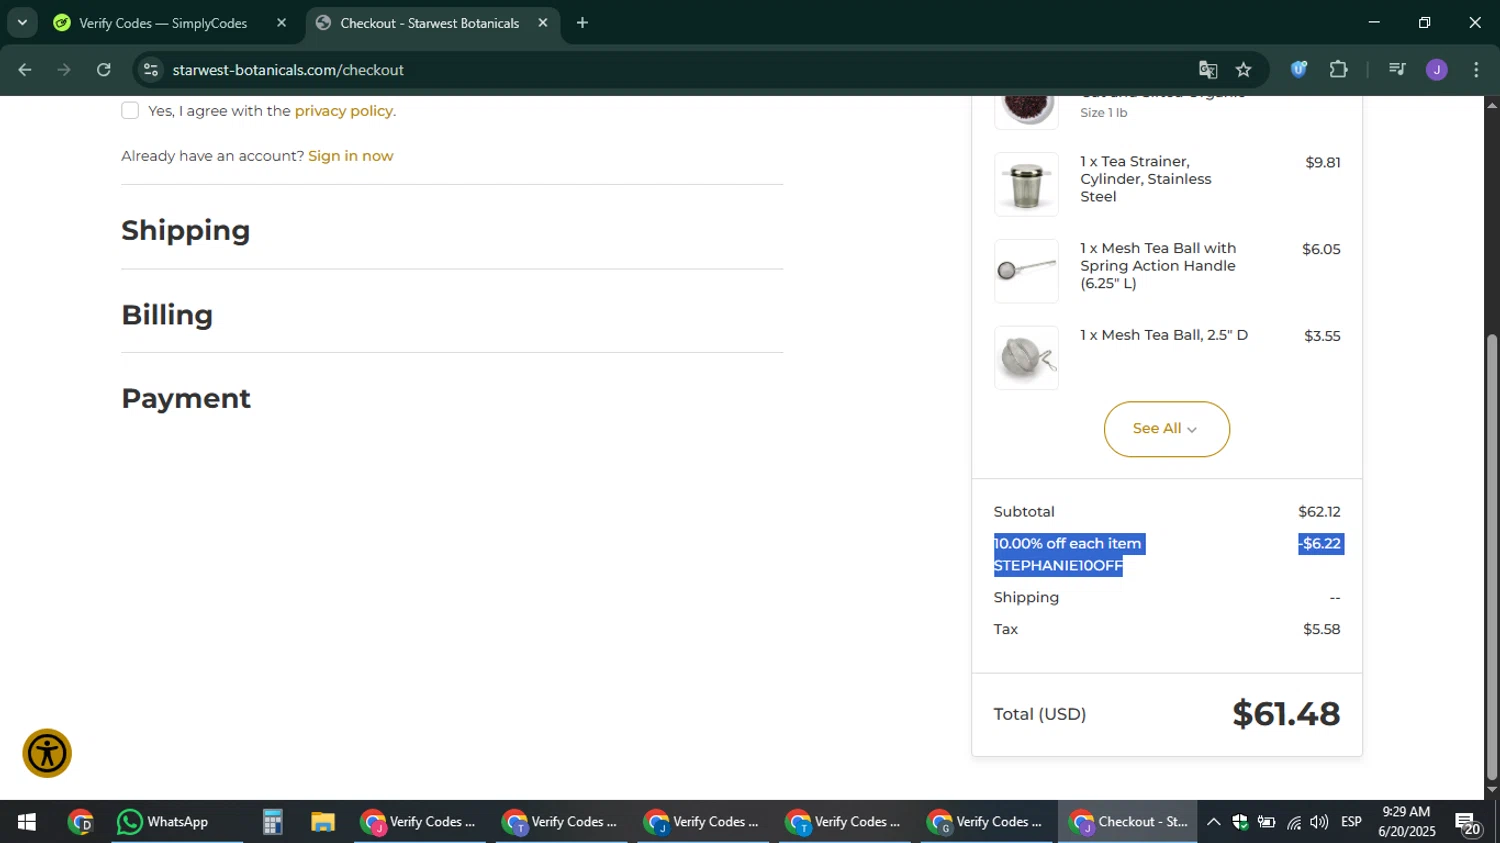Screen dimensions: 1500x843
Task: Open the Chrome three-dot menu
Action: tap(1476, 70)
